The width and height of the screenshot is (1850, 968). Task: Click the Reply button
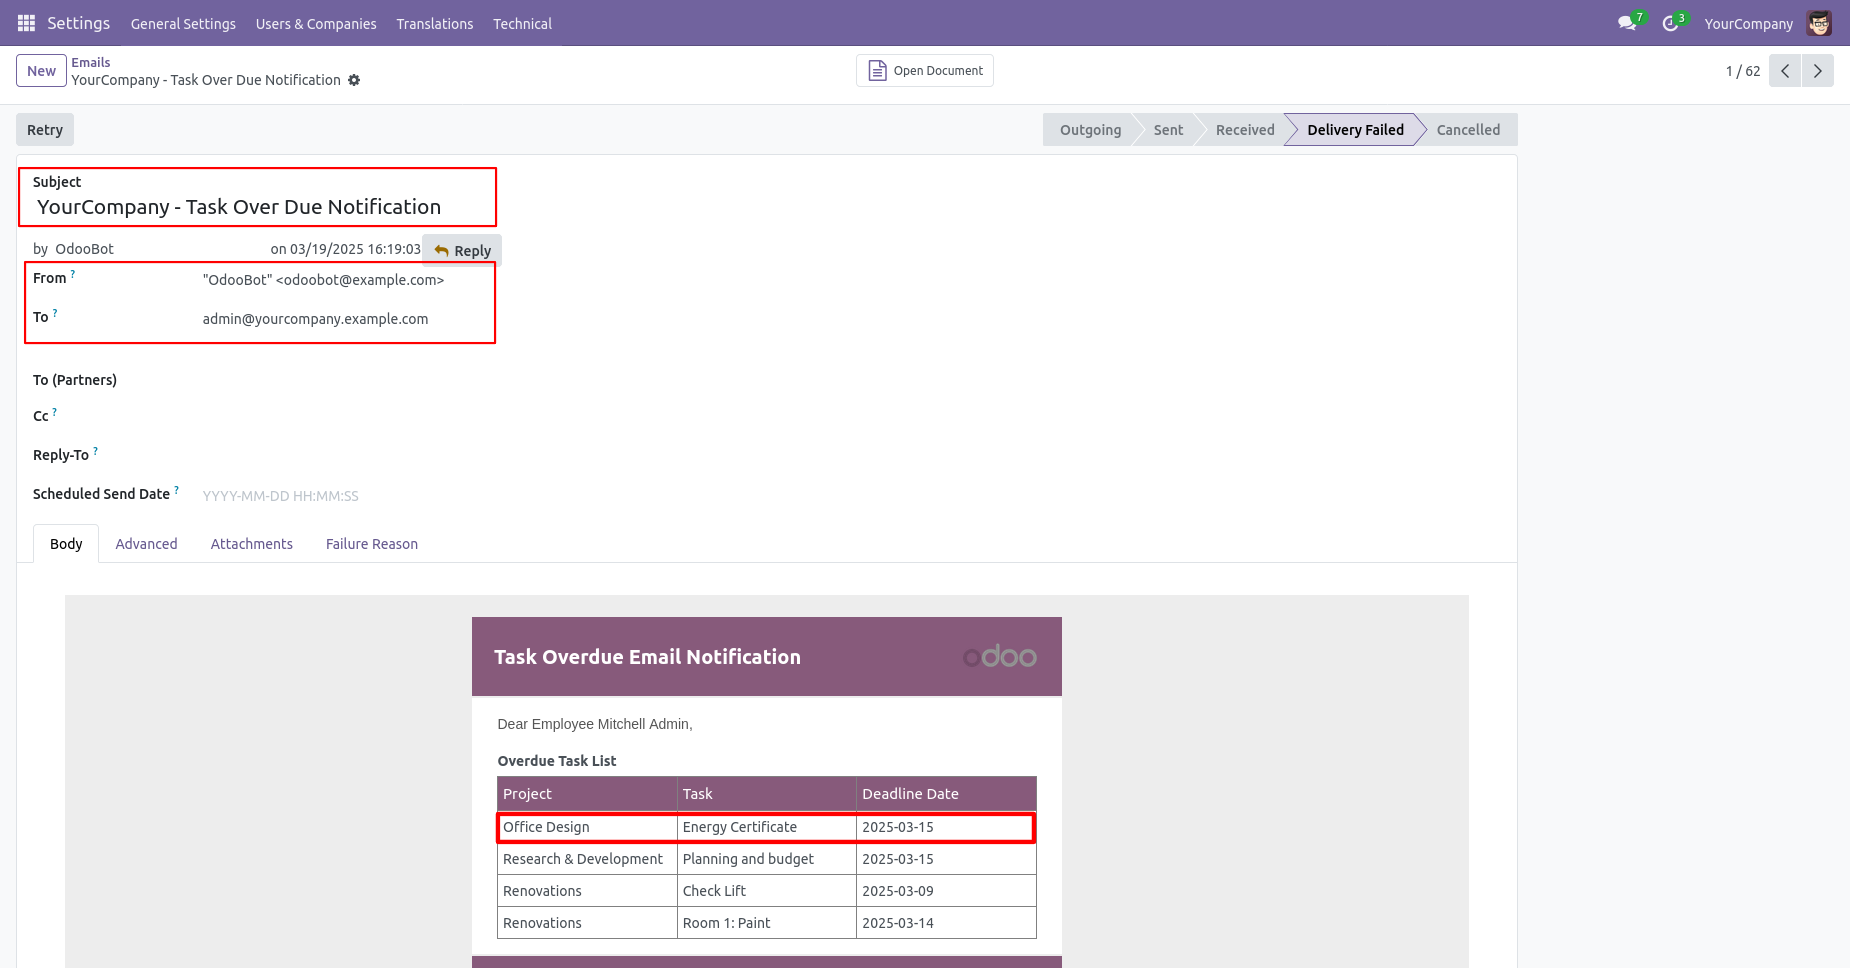point(462,250)
